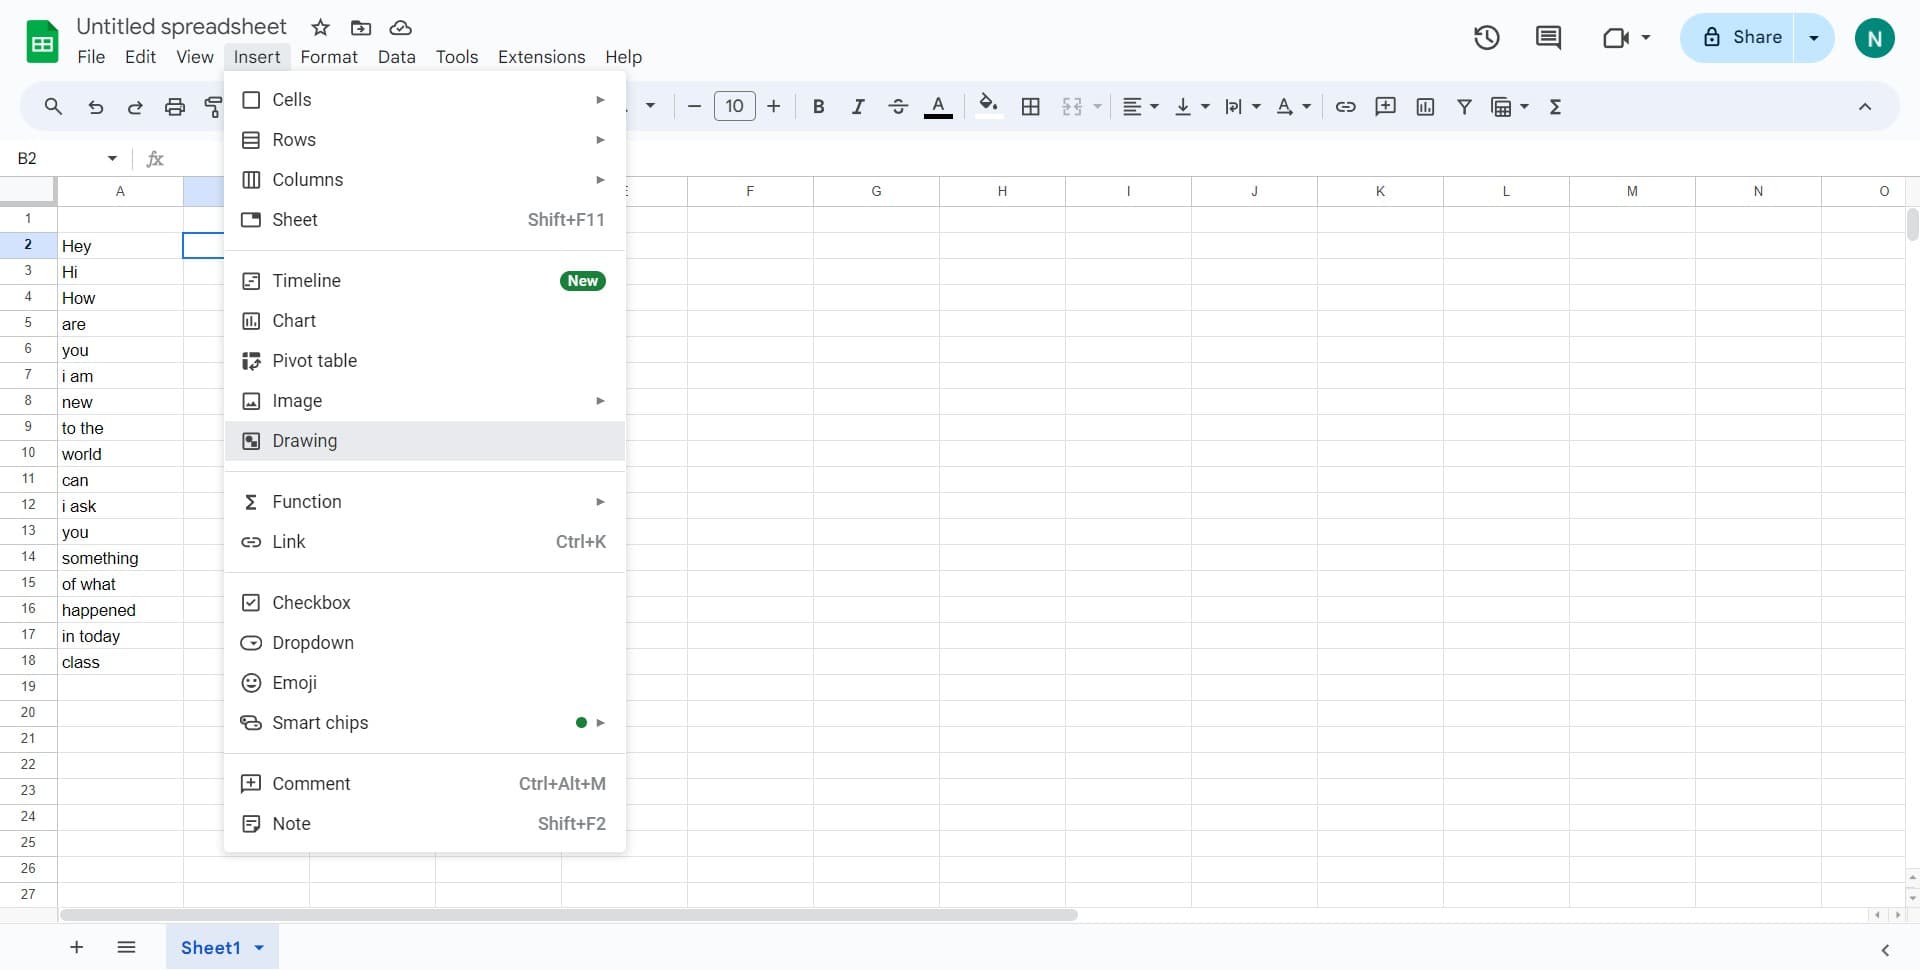Select the paint format tool
This screenshot has width=1920, height=970.
click(213, 106)
